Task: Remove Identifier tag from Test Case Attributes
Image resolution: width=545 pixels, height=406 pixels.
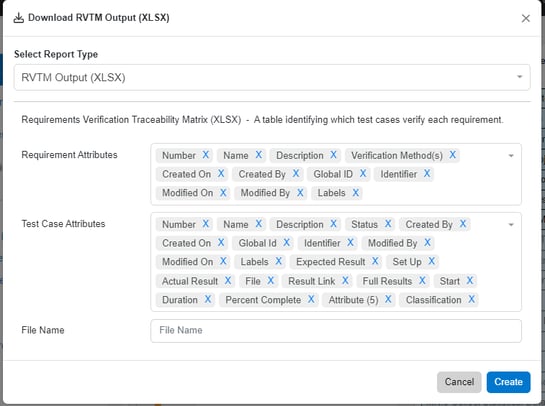Action: 350,243
